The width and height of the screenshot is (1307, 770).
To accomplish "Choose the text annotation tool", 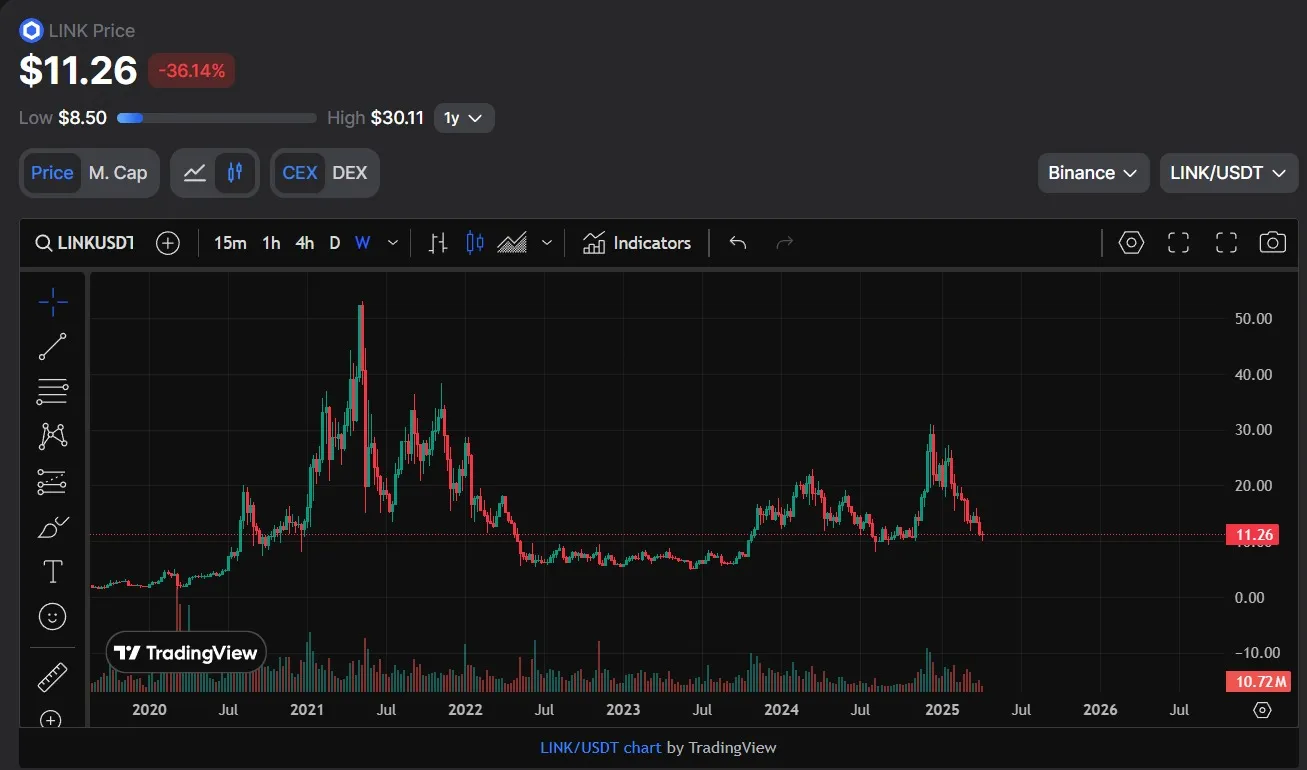I will (x=52, y=572).
